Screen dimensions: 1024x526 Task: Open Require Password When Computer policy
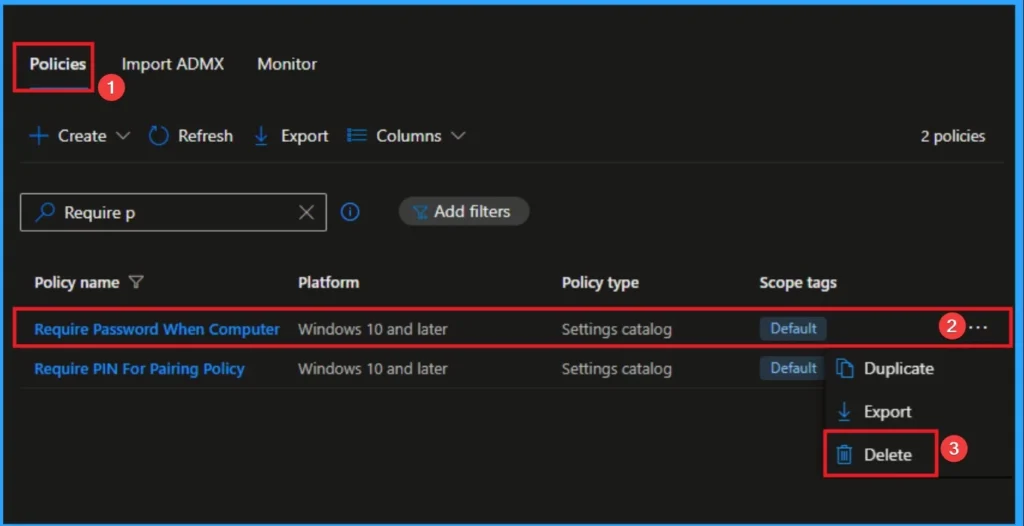pyautogui.click(x=157, y=329)
